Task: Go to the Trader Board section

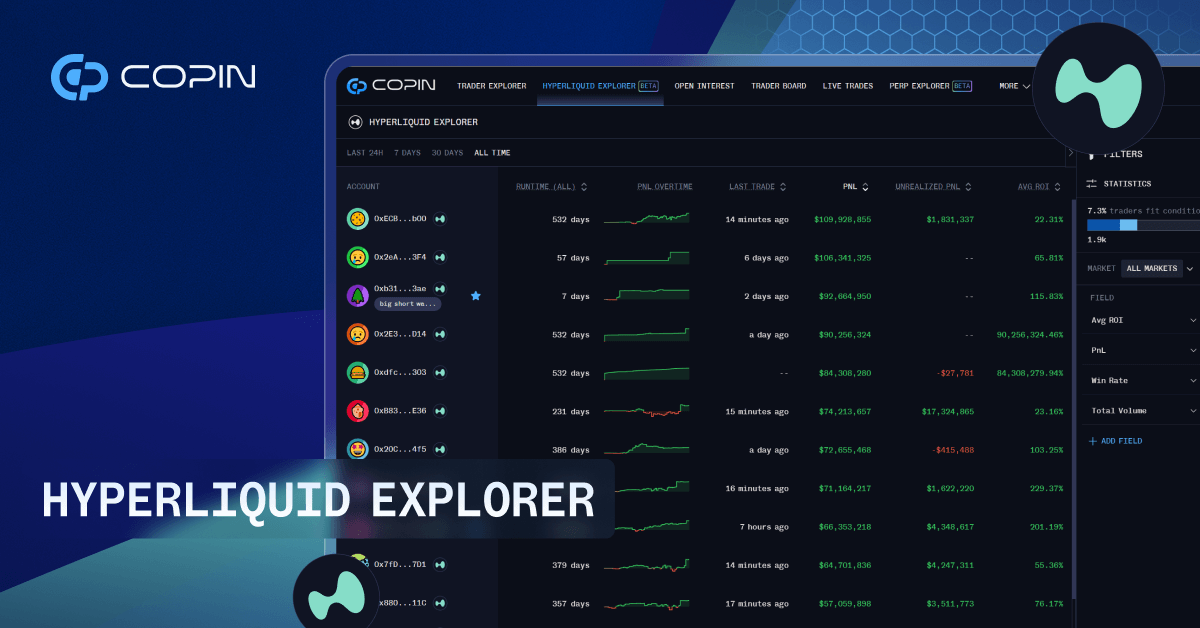Action: (778, 86)
